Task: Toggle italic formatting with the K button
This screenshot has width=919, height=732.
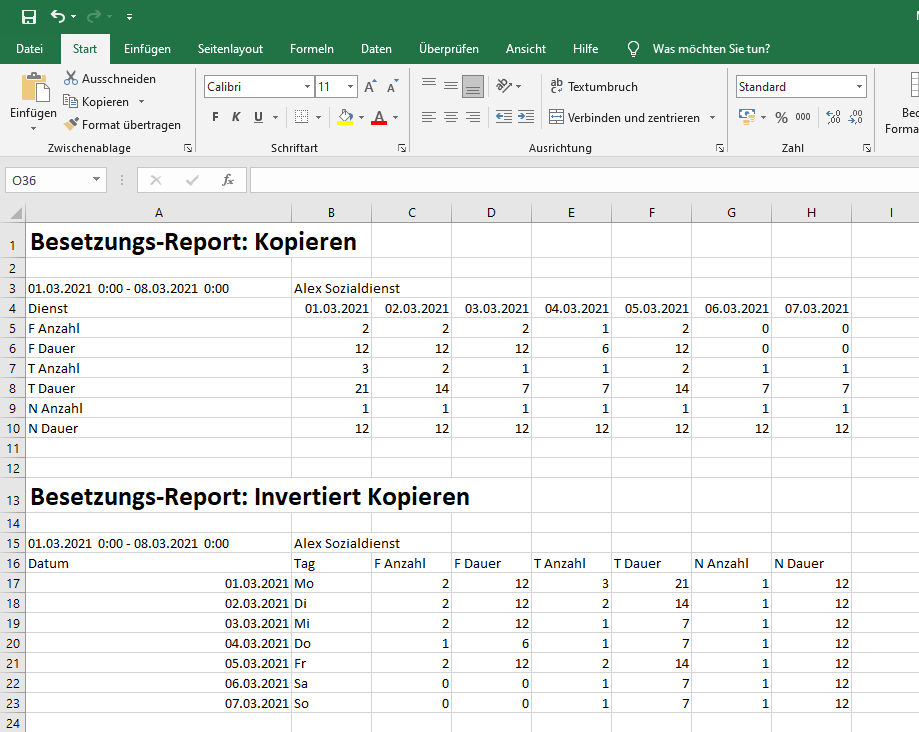Action: coord(237,118)
